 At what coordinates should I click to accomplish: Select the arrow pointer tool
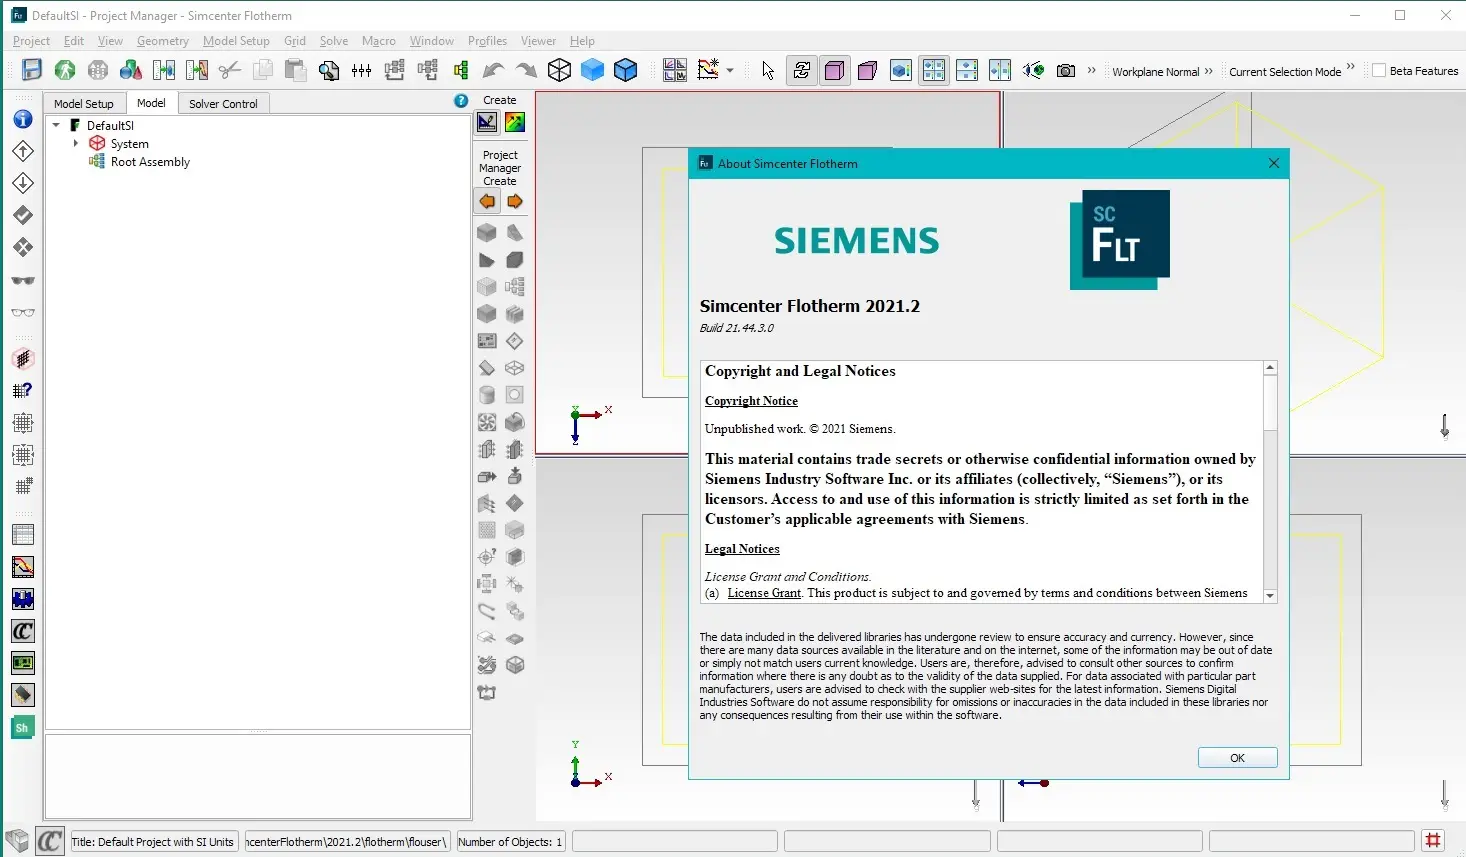coord(768,70)
